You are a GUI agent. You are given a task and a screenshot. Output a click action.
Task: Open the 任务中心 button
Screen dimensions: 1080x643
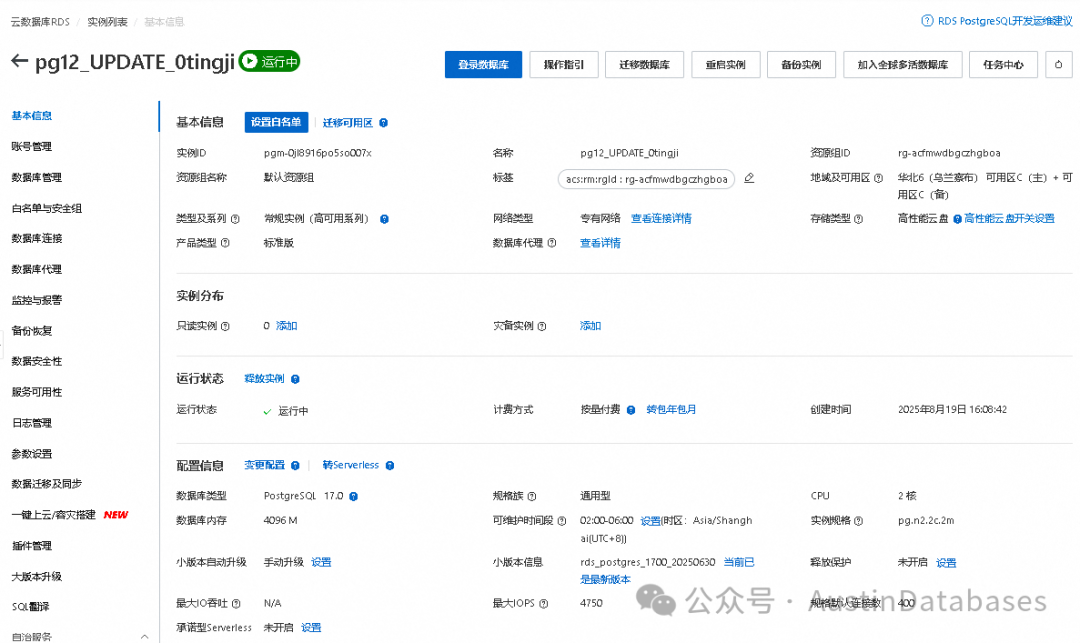pos(1004,65)
